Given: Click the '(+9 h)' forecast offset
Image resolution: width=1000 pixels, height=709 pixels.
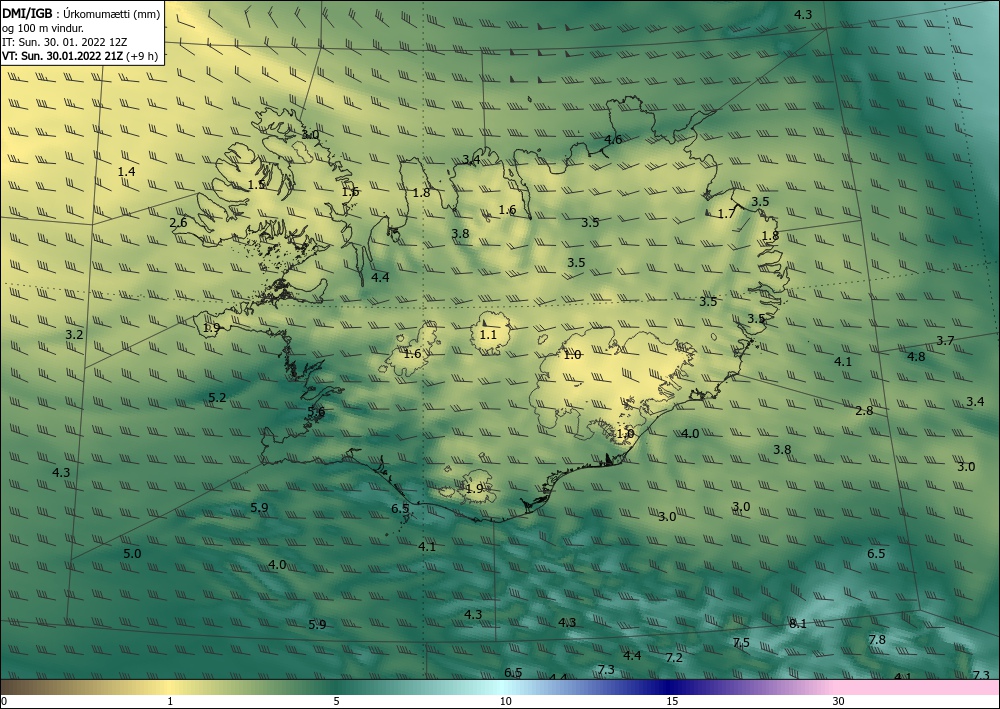Looking at the screenshot, I should (x=142, y=56).
